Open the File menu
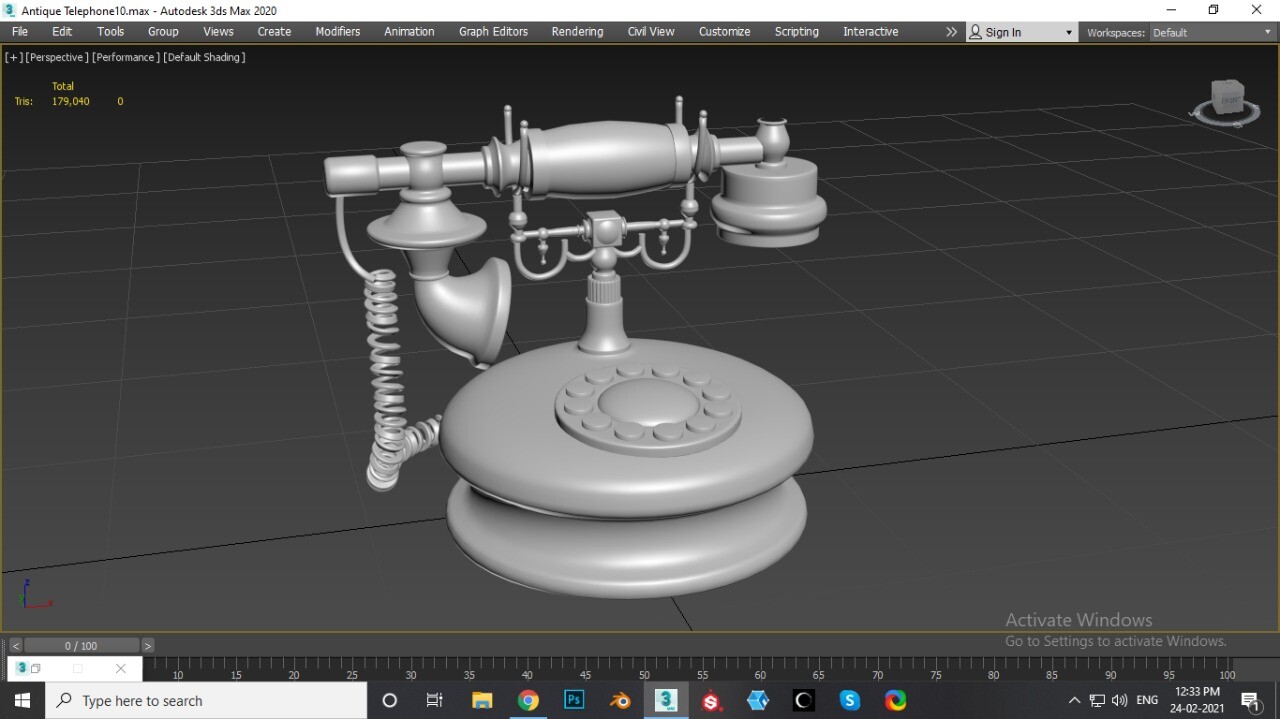 20,32
